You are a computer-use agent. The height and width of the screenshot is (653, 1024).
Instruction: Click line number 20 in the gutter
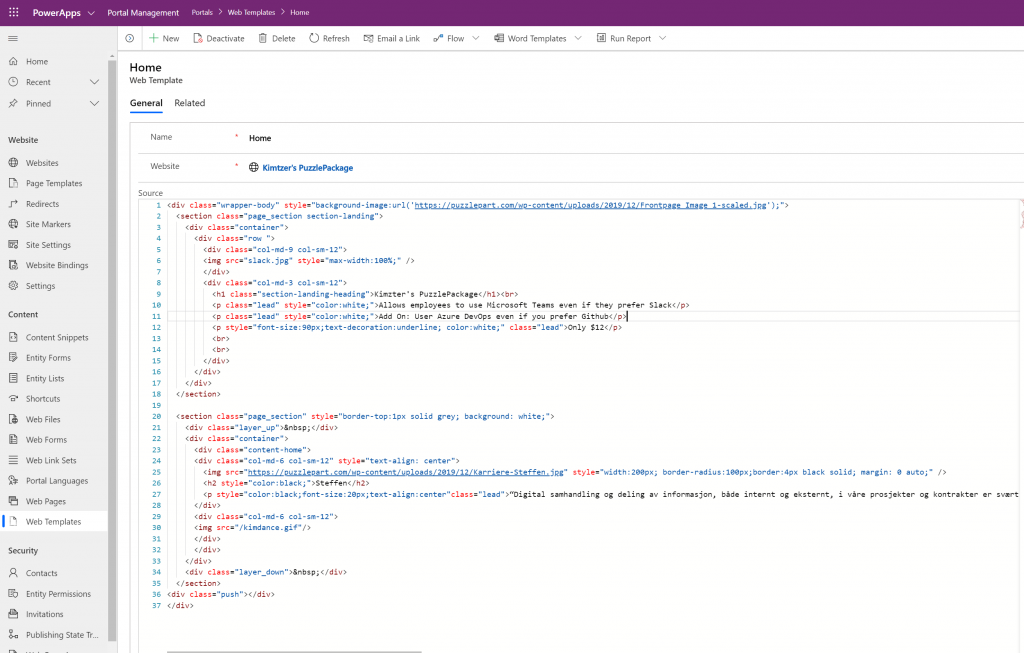coord(157,417)
